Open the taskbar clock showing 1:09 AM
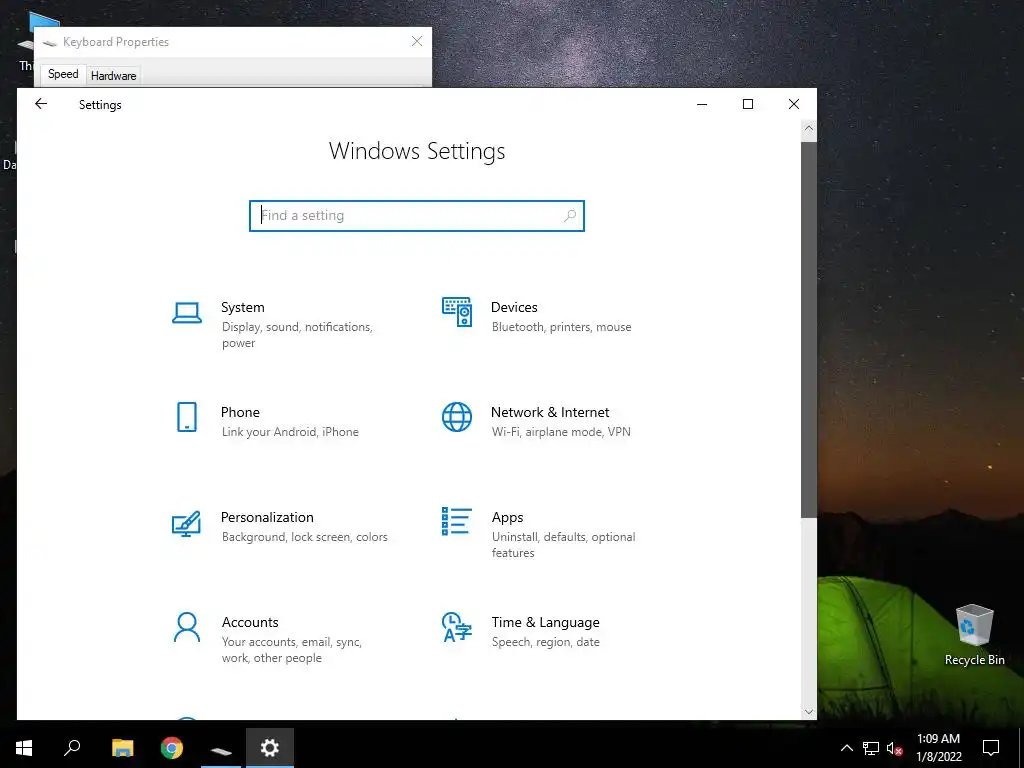The image size is (1024, 768). pyautogui.click(x=938, y=748)
